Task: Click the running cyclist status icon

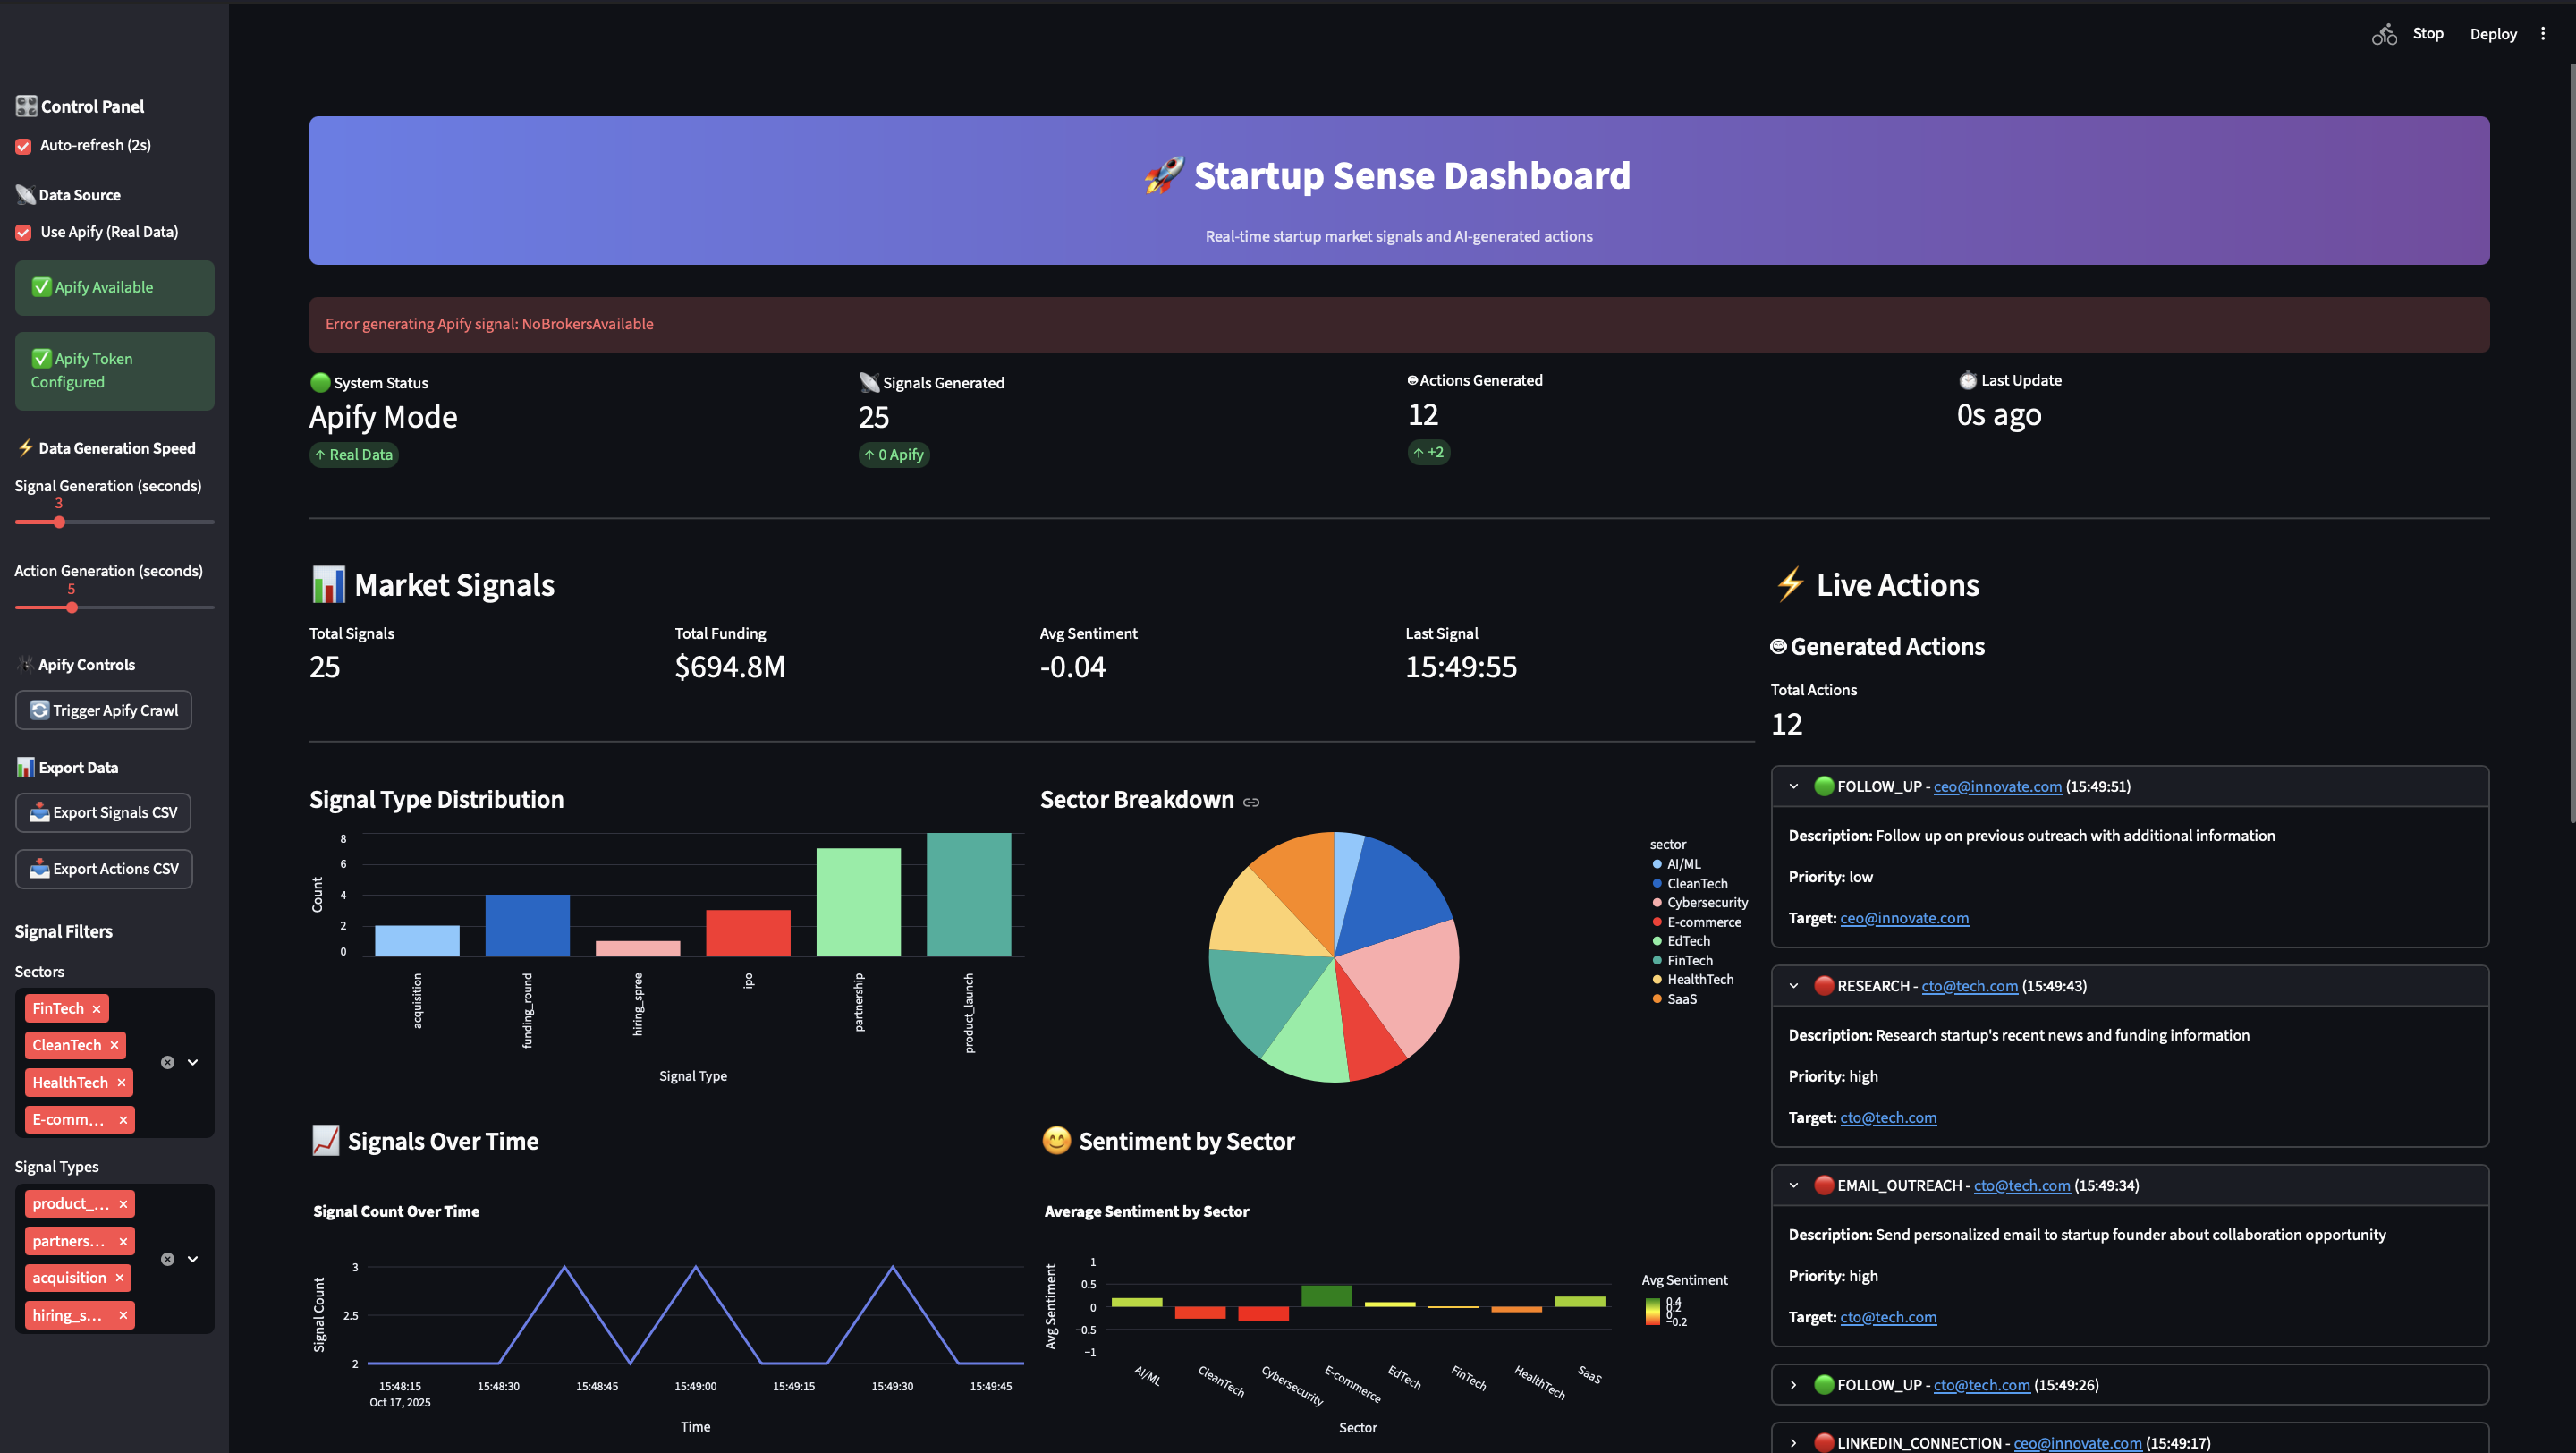Action: click(x=2384, y=34)
